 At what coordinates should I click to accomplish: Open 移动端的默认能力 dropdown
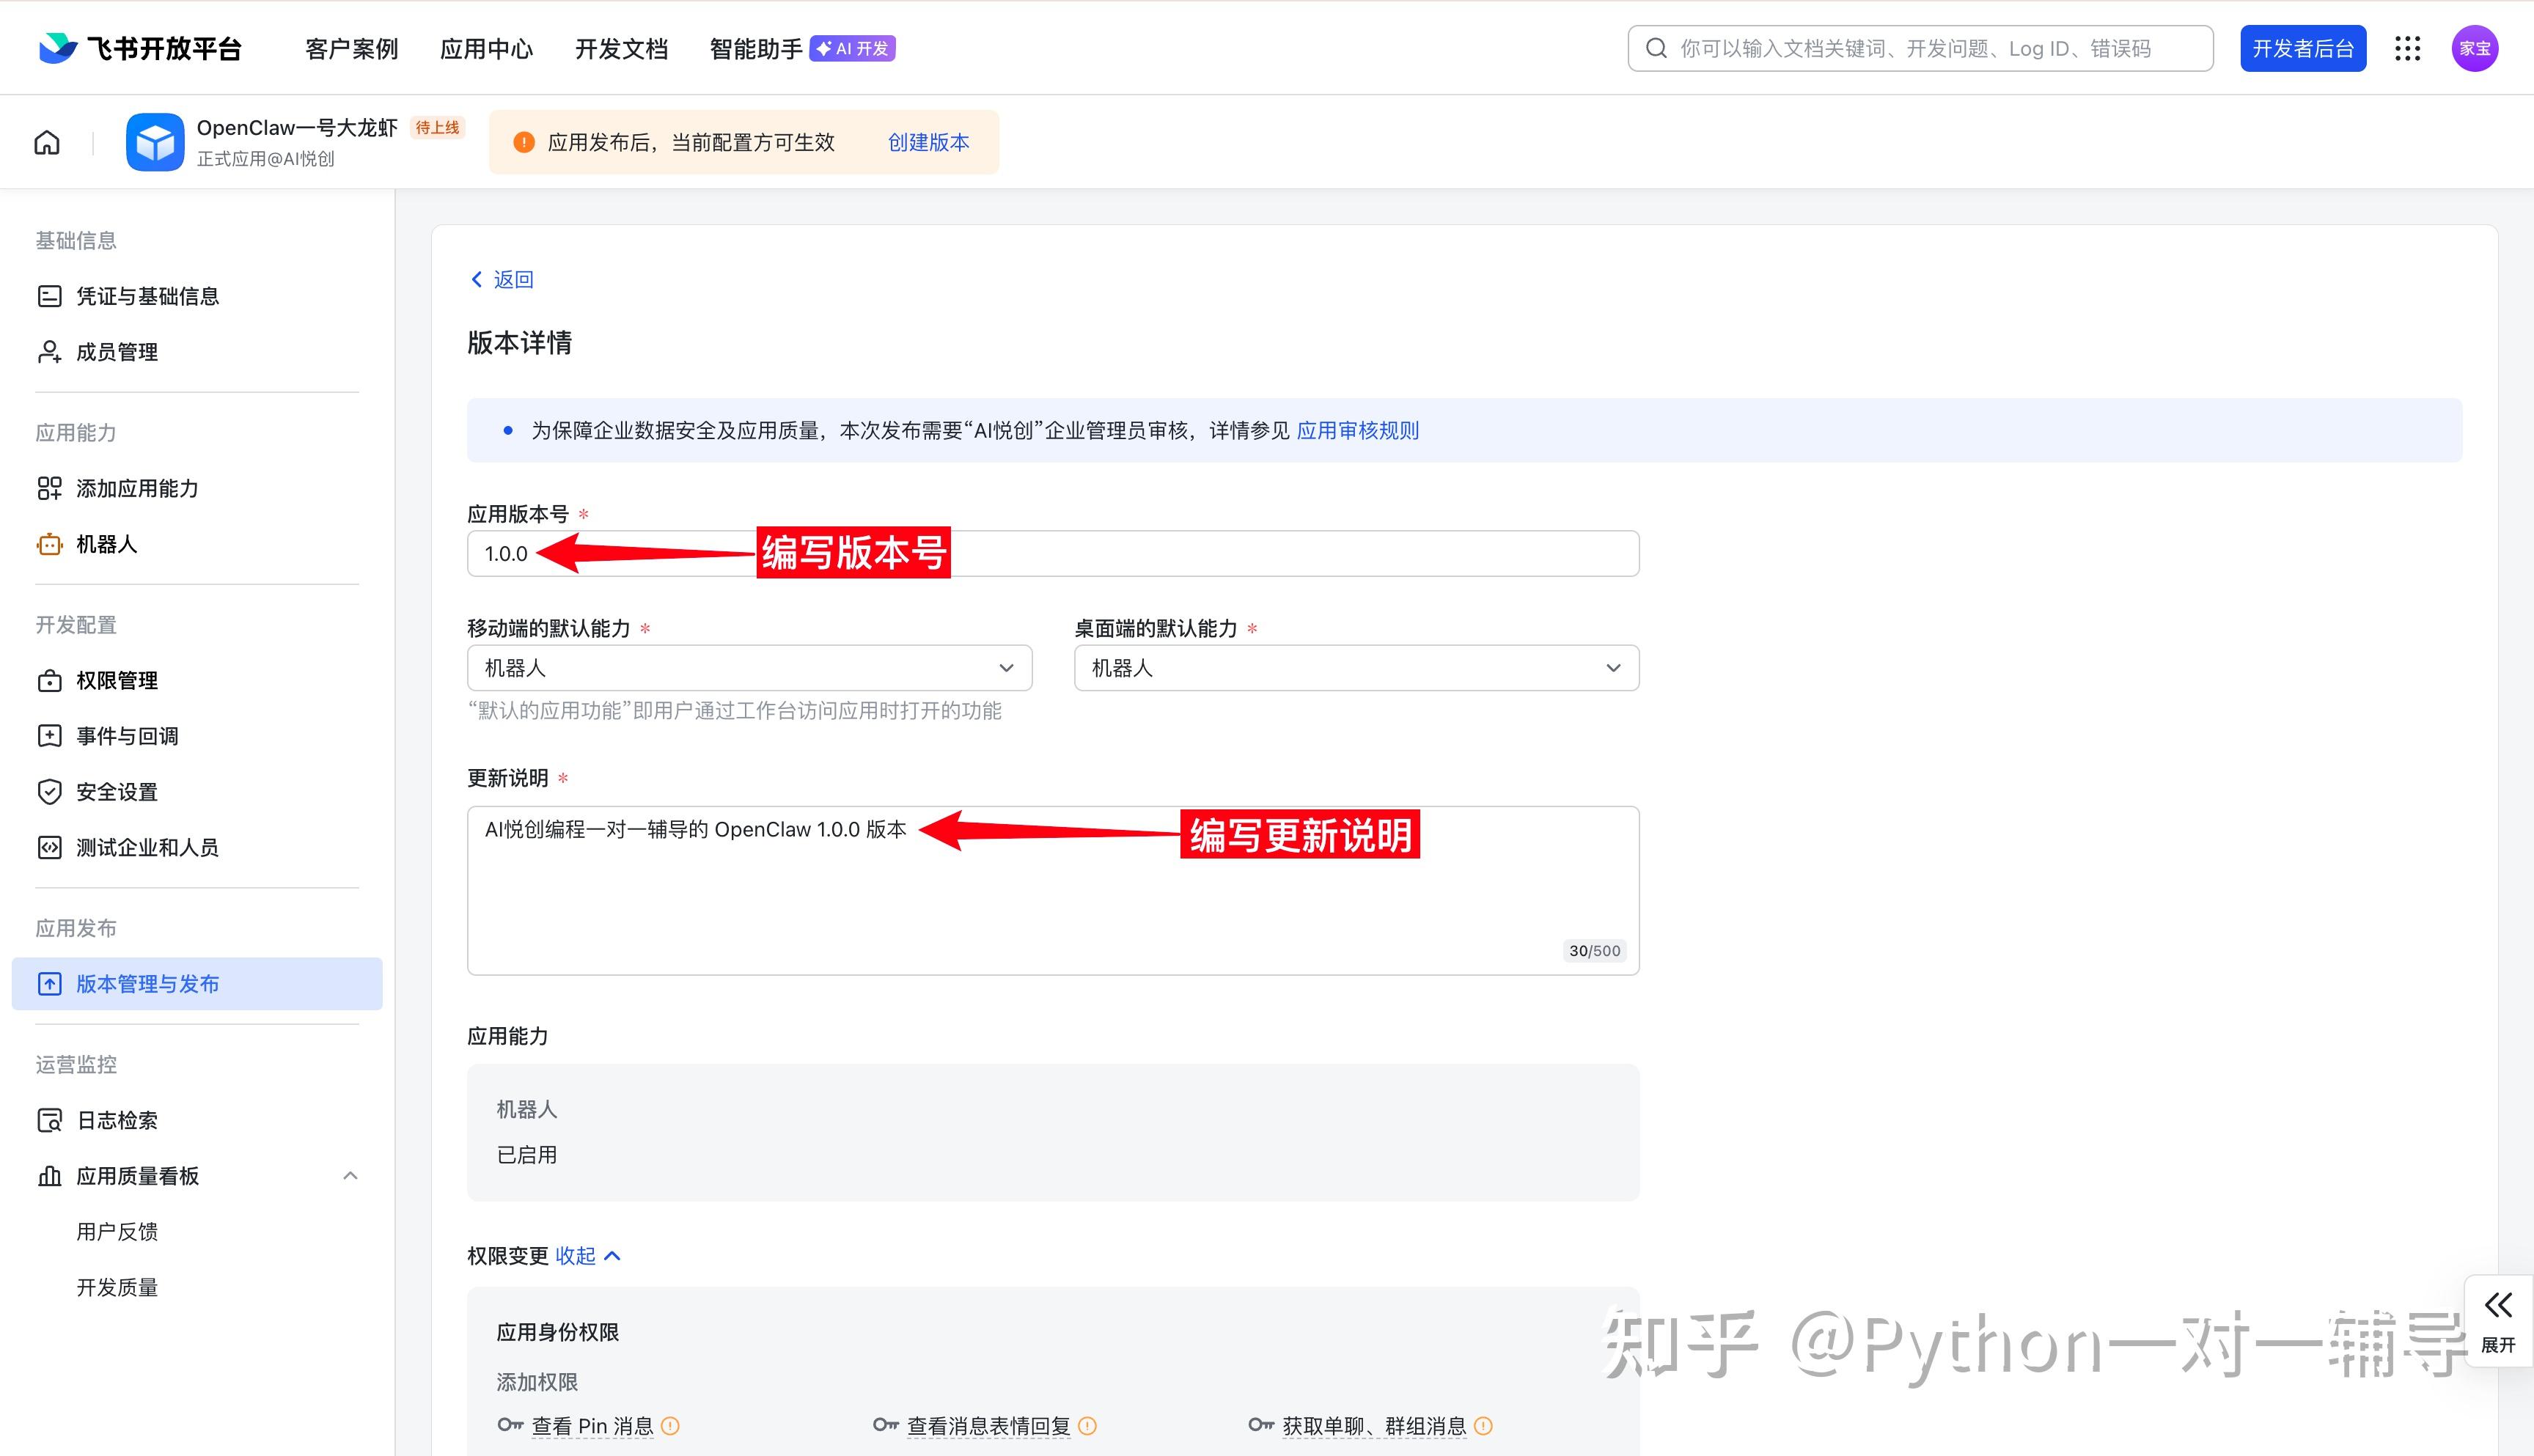(749, 668)
